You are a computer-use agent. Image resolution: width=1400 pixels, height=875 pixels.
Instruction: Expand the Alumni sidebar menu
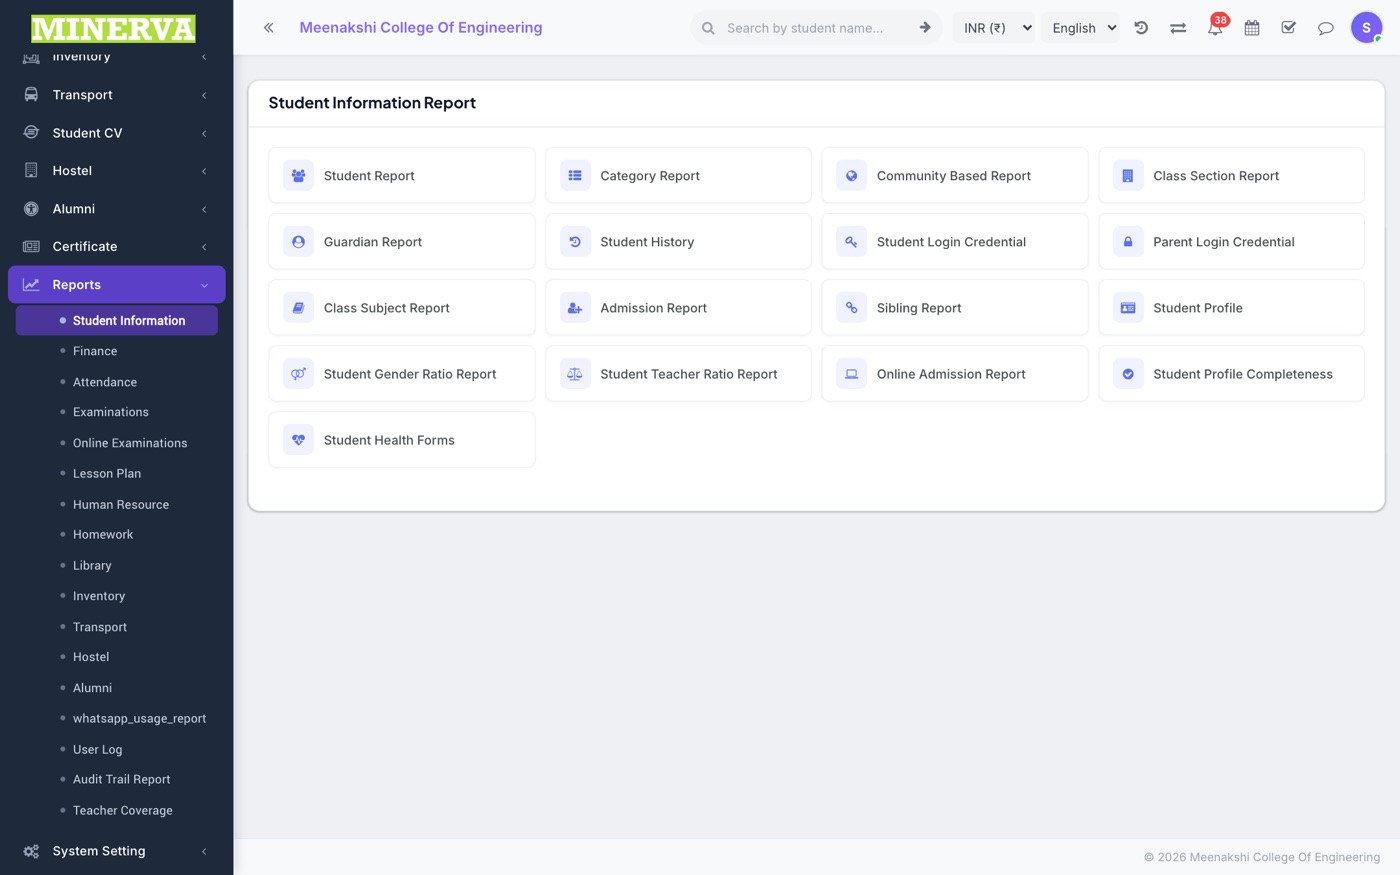point(116,209)
